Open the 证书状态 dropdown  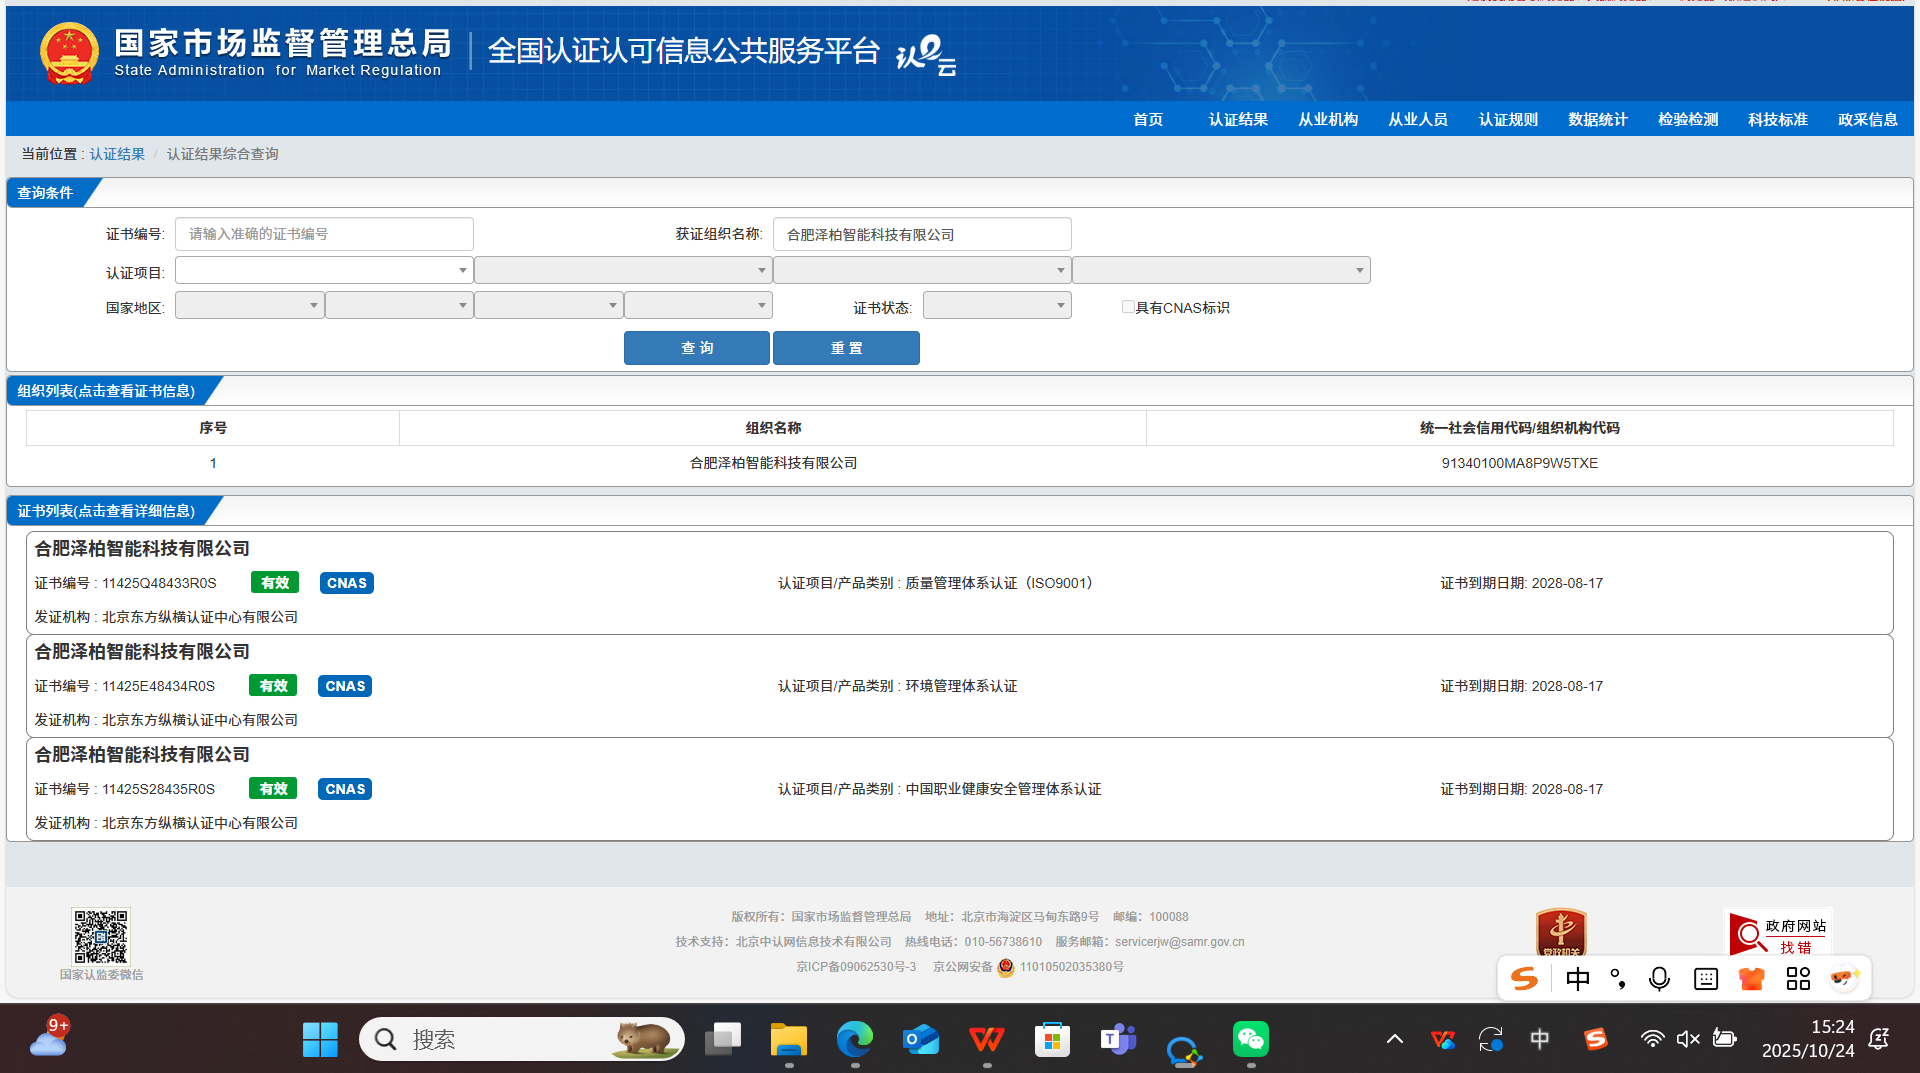996,306
